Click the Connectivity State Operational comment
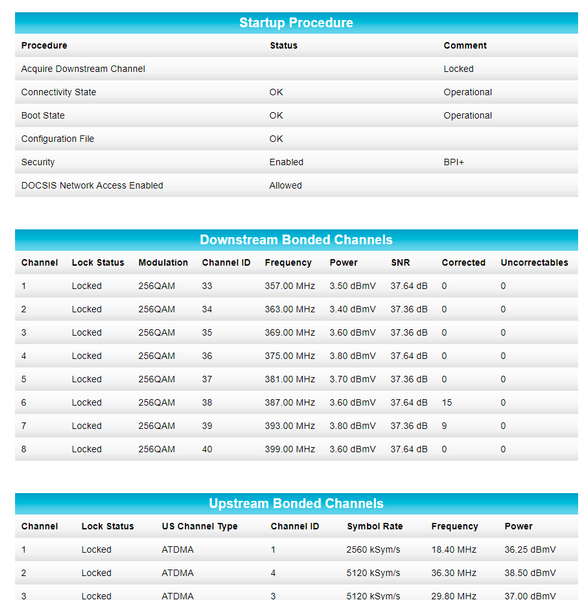 click(467, 92)
